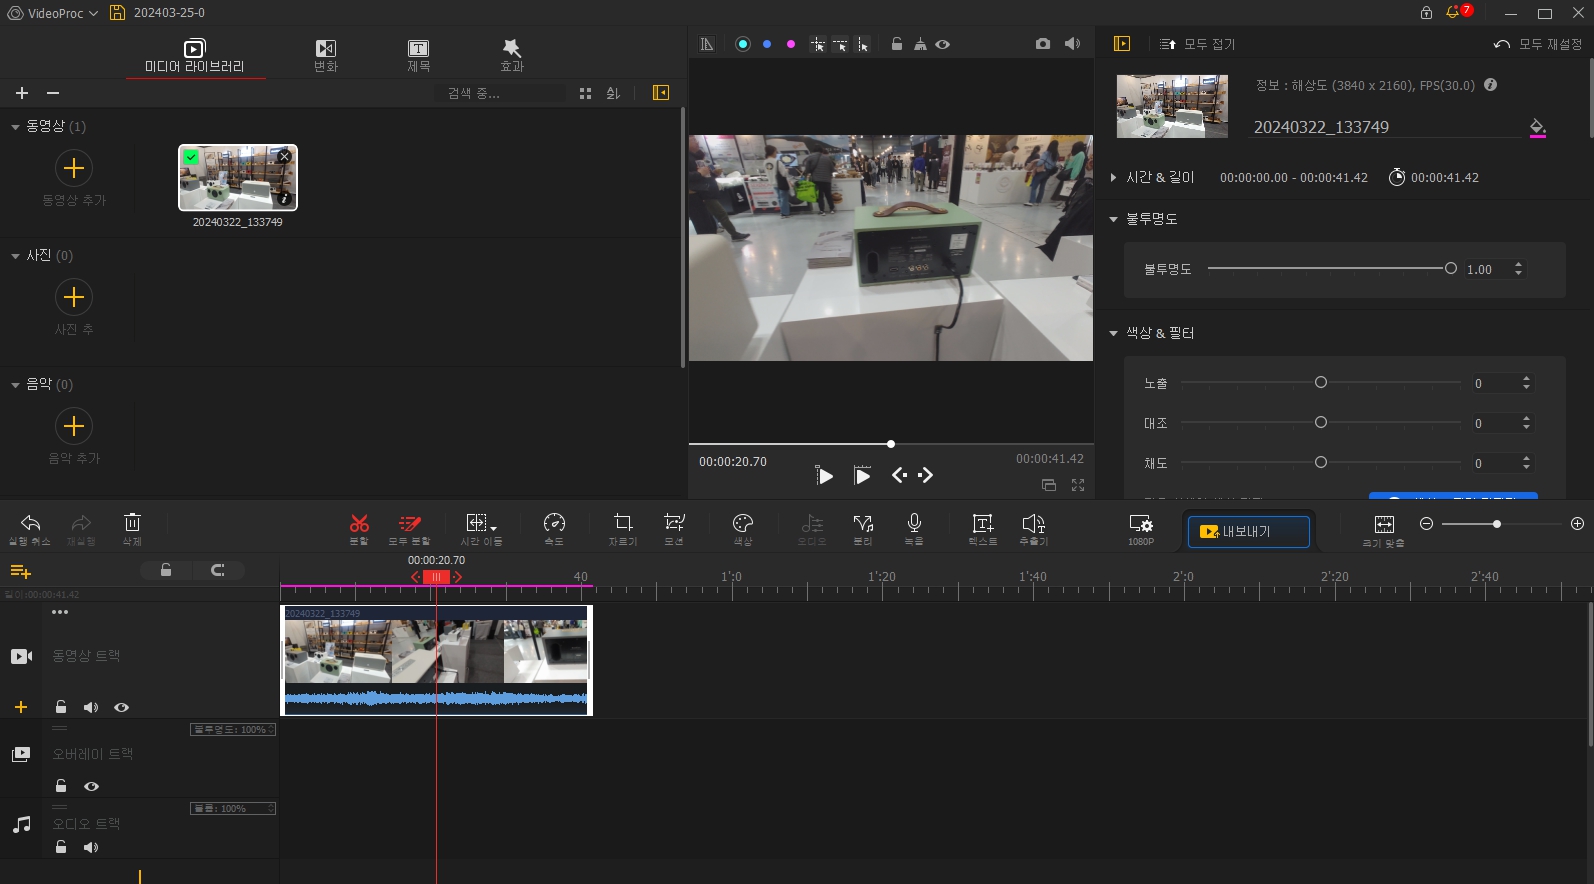Click the 내보내기 export button

pos(1248,531)
